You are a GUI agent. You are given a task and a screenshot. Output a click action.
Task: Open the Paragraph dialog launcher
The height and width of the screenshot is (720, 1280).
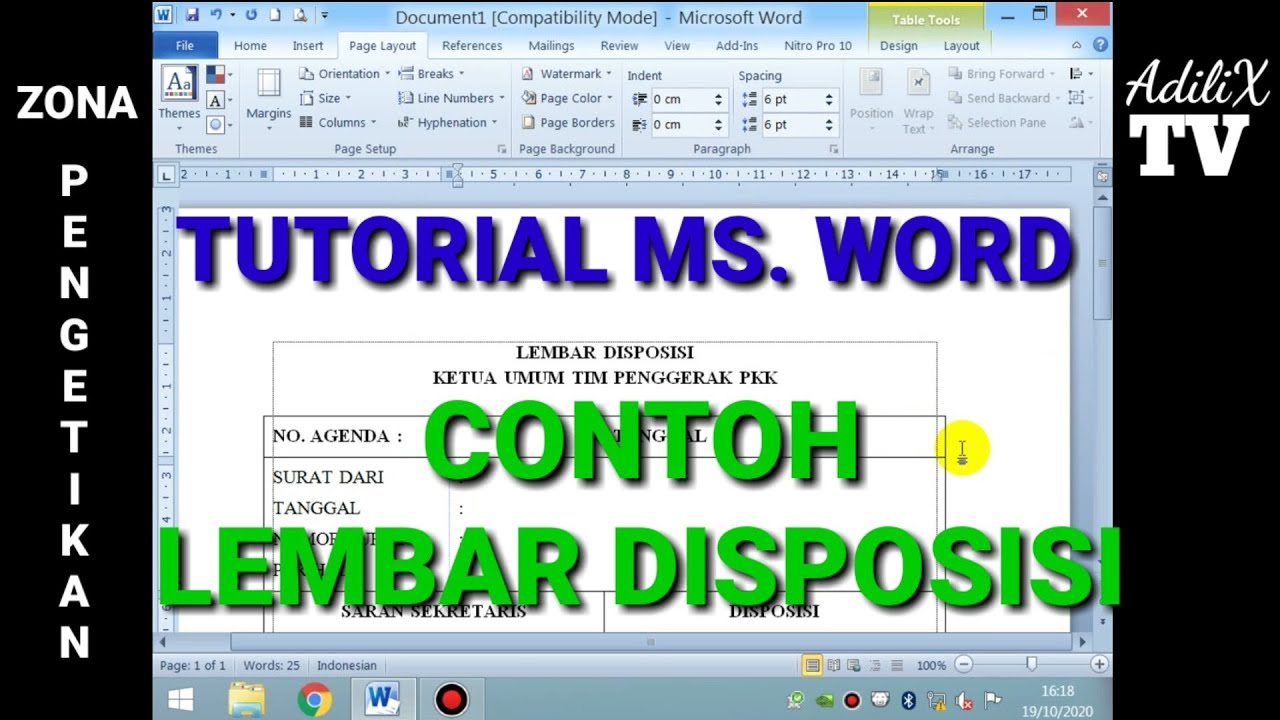coord(833,149)
